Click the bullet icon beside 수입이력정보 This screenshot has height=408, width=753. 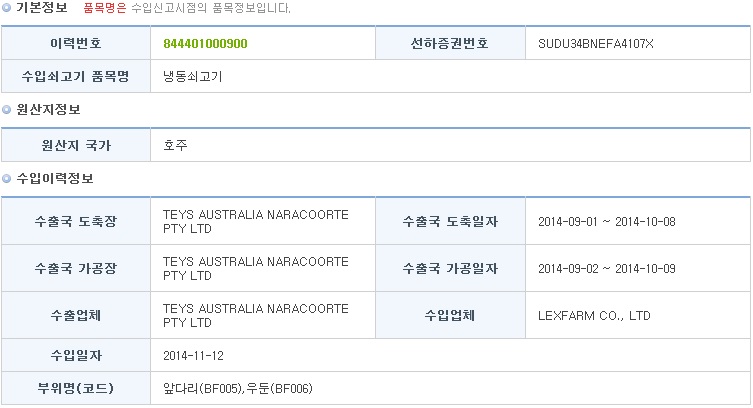pyautogui.click(x=6, y=179)
